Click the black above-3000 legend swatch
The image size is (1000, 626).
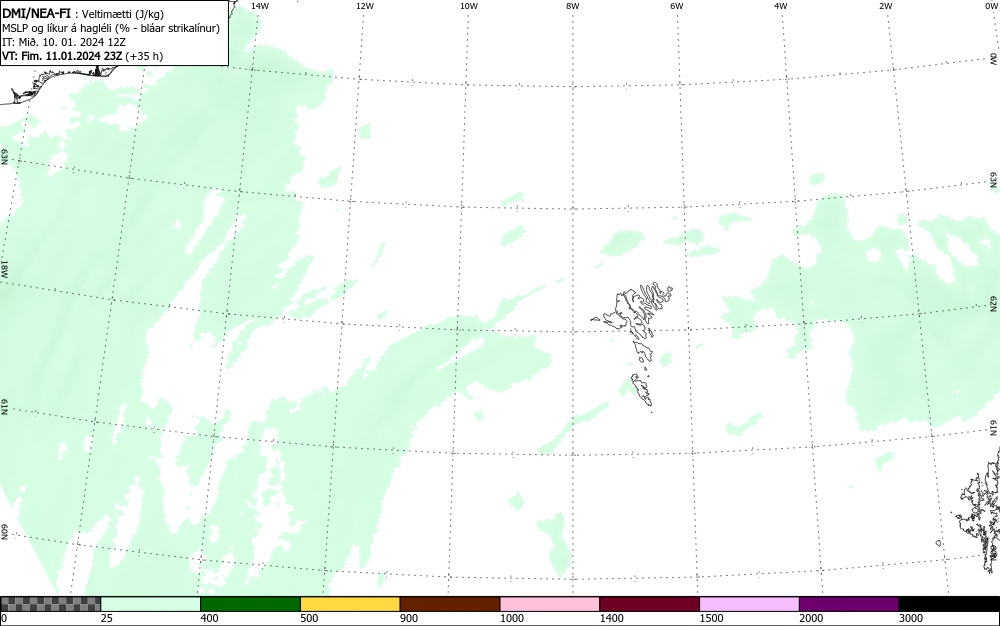coord(949,604)
